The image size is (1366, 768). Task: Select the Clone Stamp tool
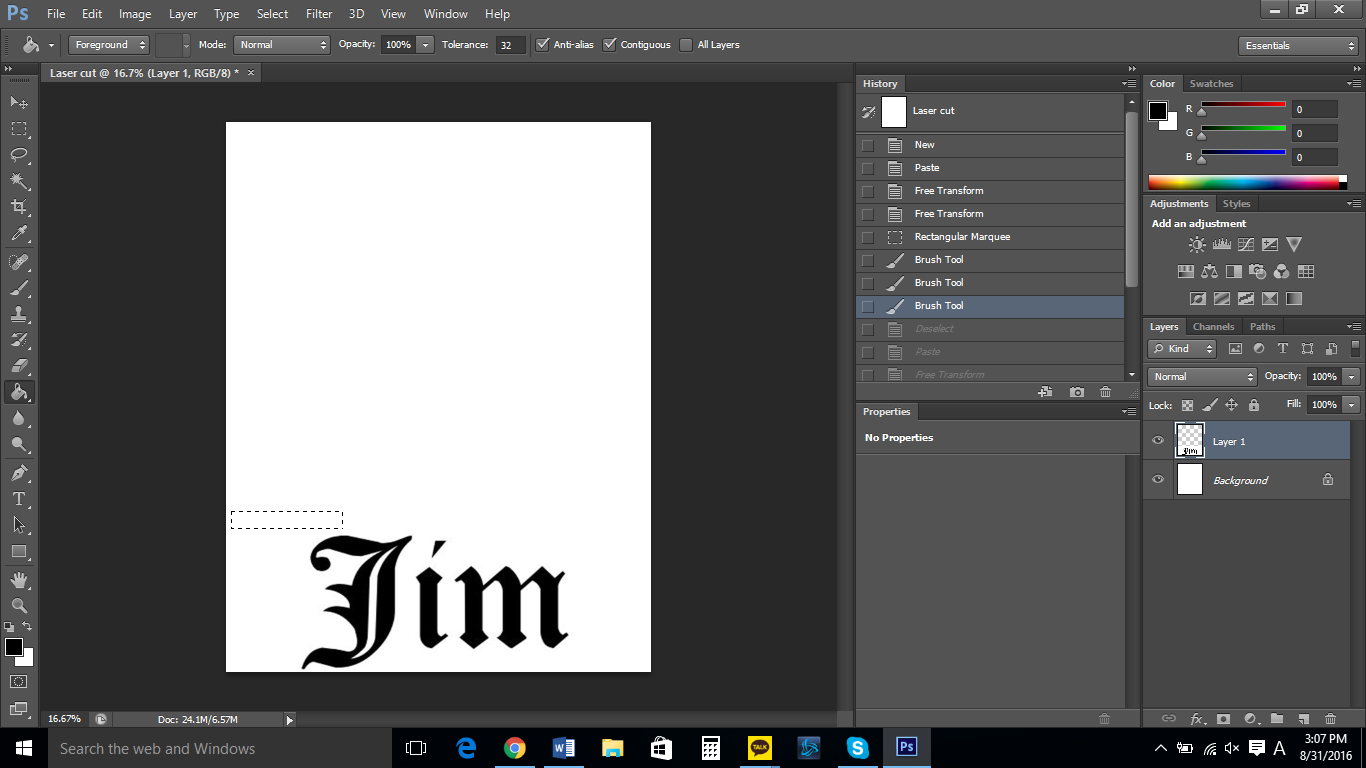click(x=19, y=314)
